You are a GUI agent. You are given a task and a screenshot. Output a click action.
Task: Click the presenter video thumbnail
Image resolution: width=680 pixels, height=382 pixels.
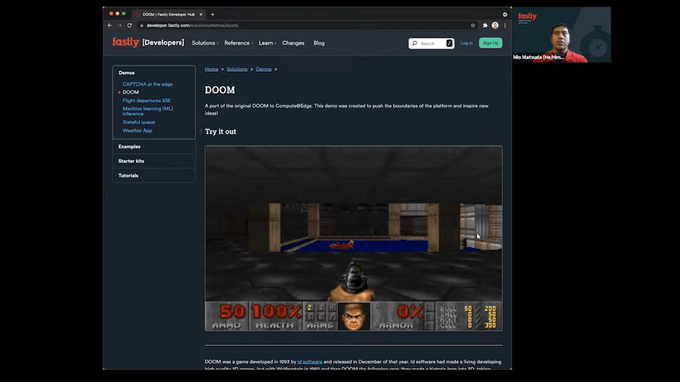click(x=562, y=34)
